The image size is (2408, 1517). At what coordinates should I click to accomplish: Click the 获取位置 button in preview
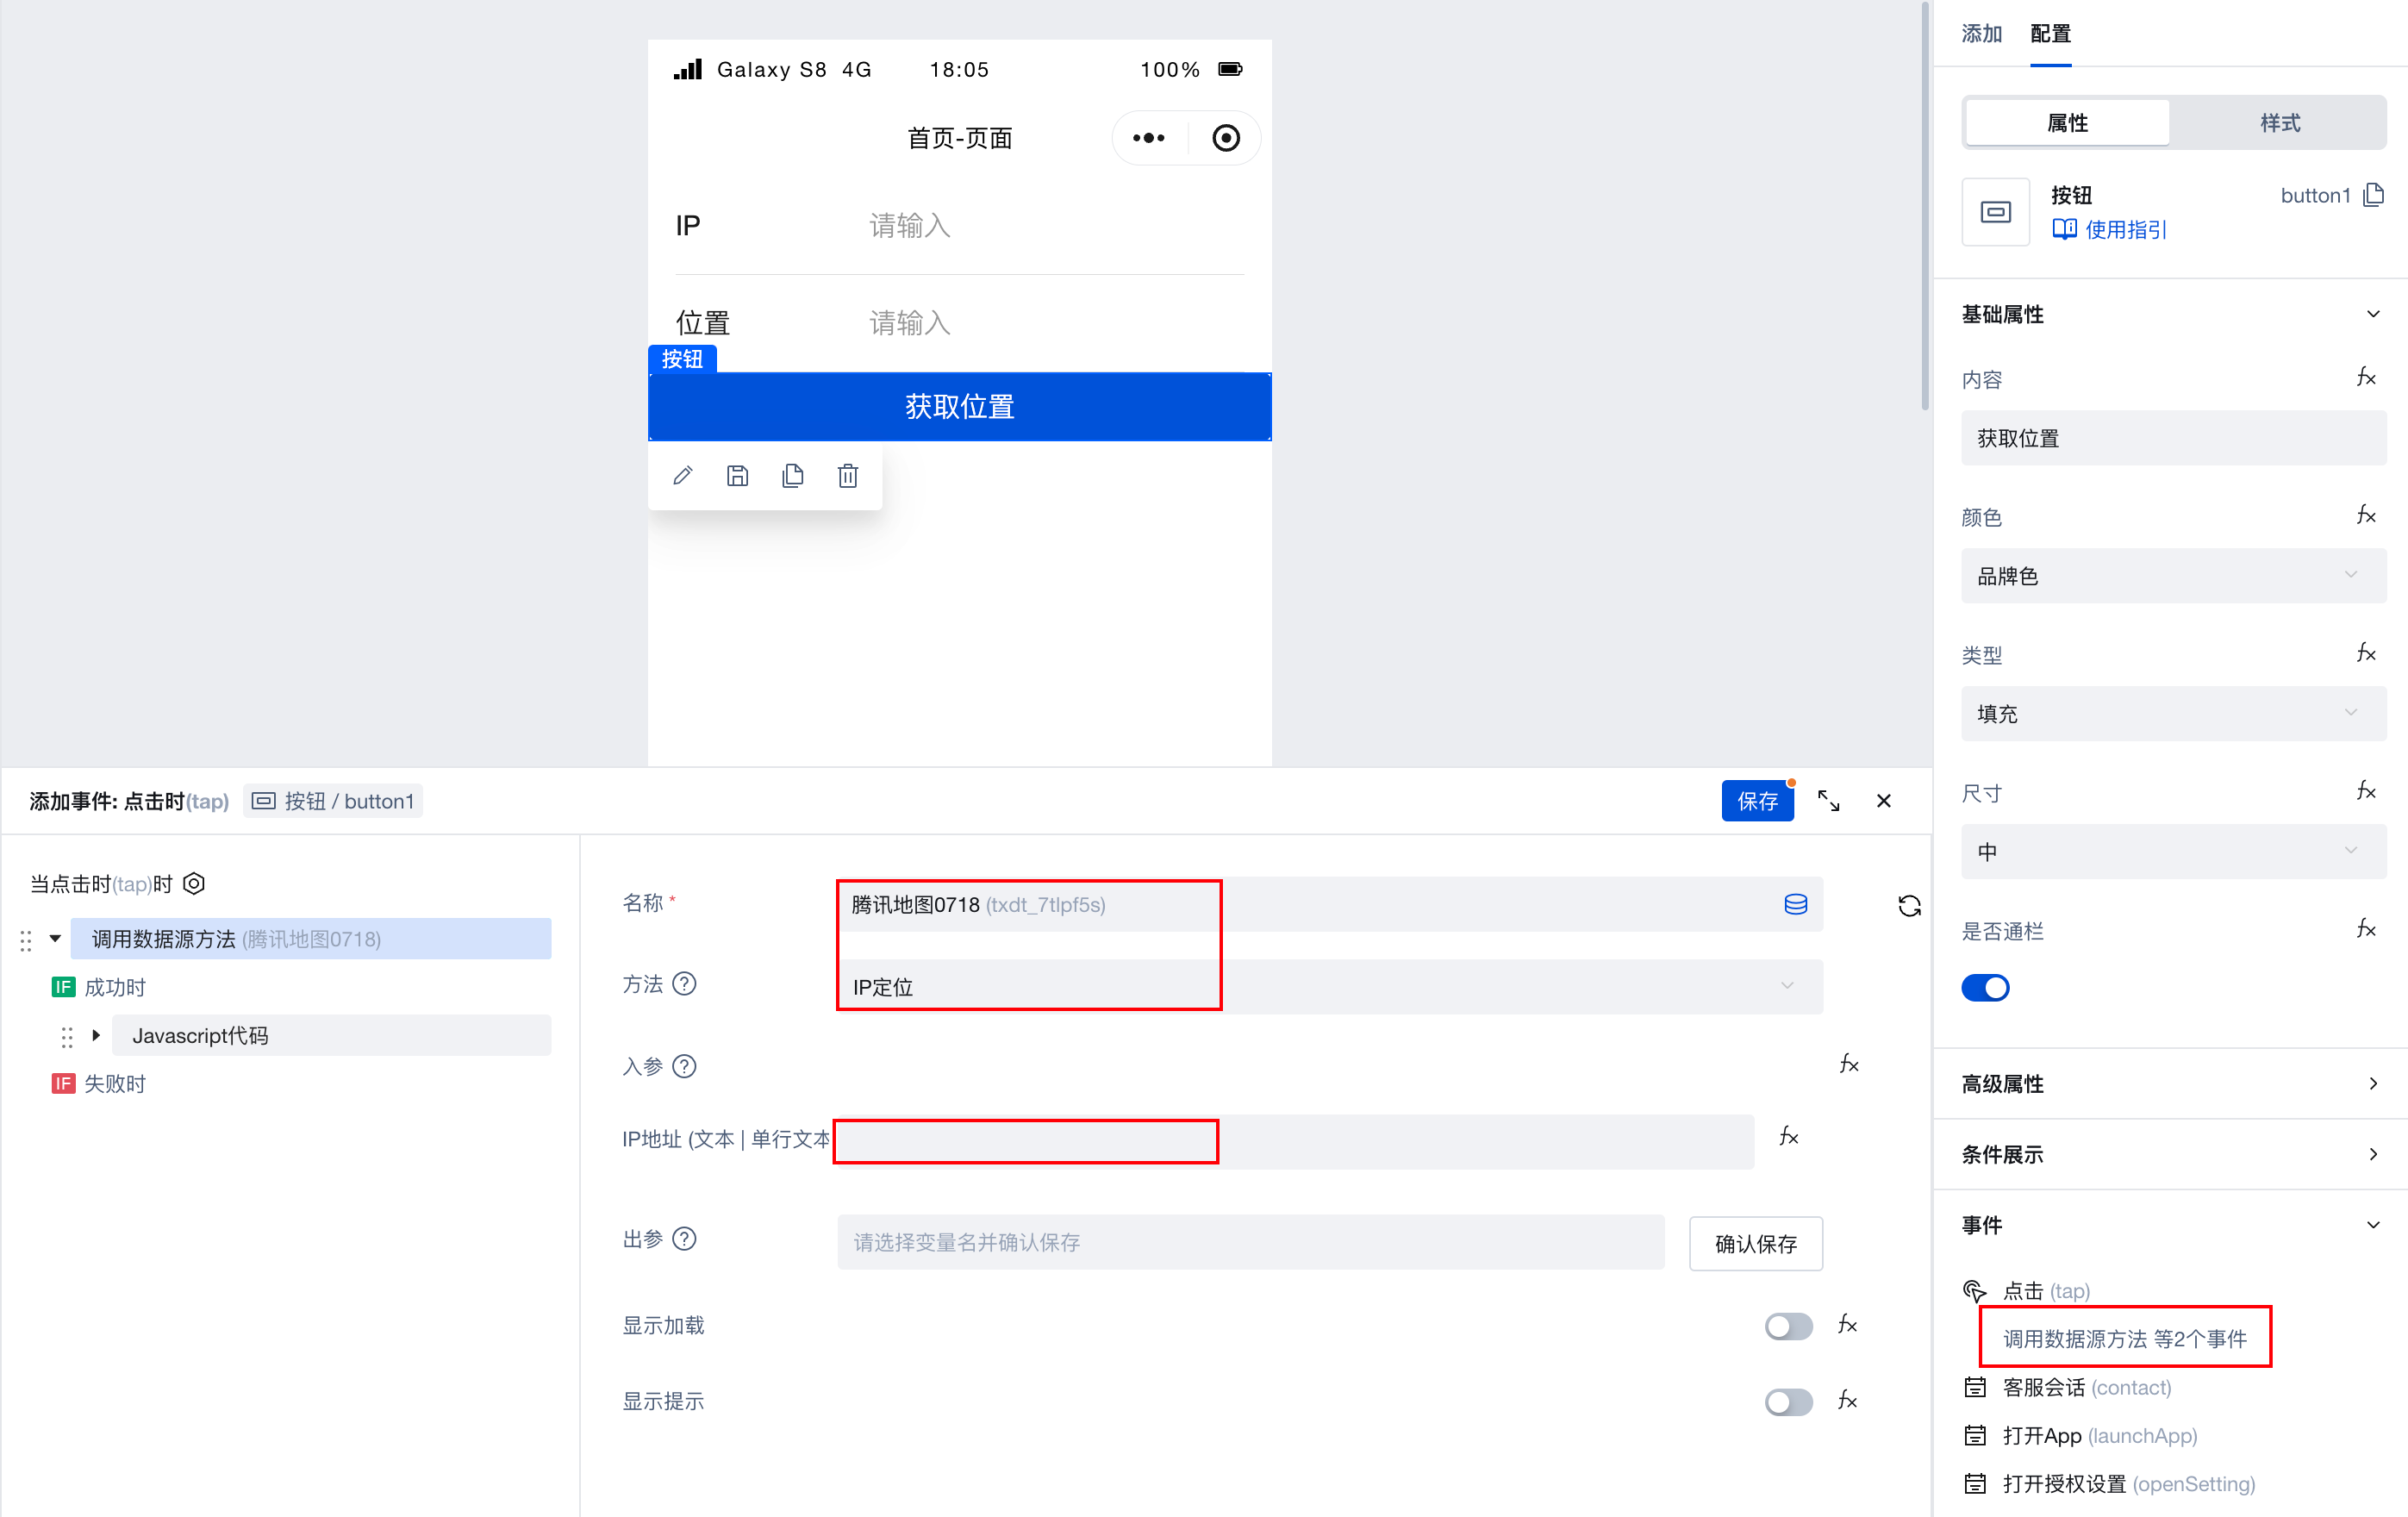pos(960,407)
